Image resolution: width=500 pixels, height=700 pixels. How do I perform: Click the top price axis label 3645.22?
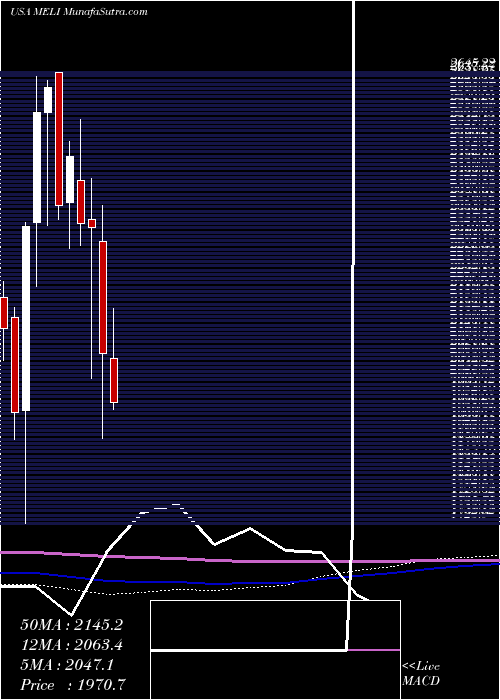473,63
